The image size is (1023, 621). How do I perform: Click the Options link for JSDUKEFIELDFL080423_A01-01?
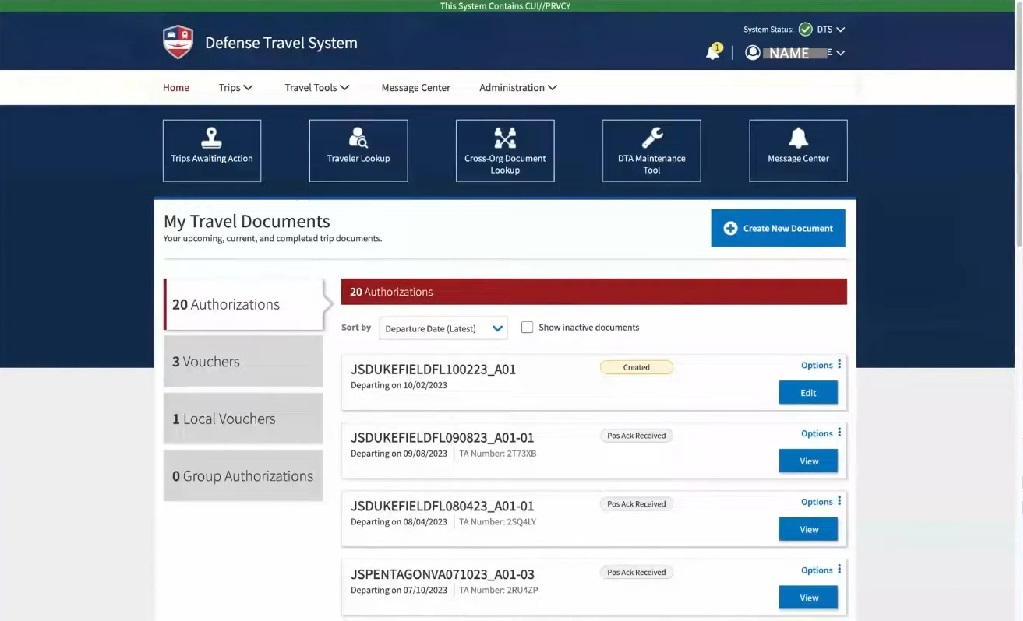point(816,502)
